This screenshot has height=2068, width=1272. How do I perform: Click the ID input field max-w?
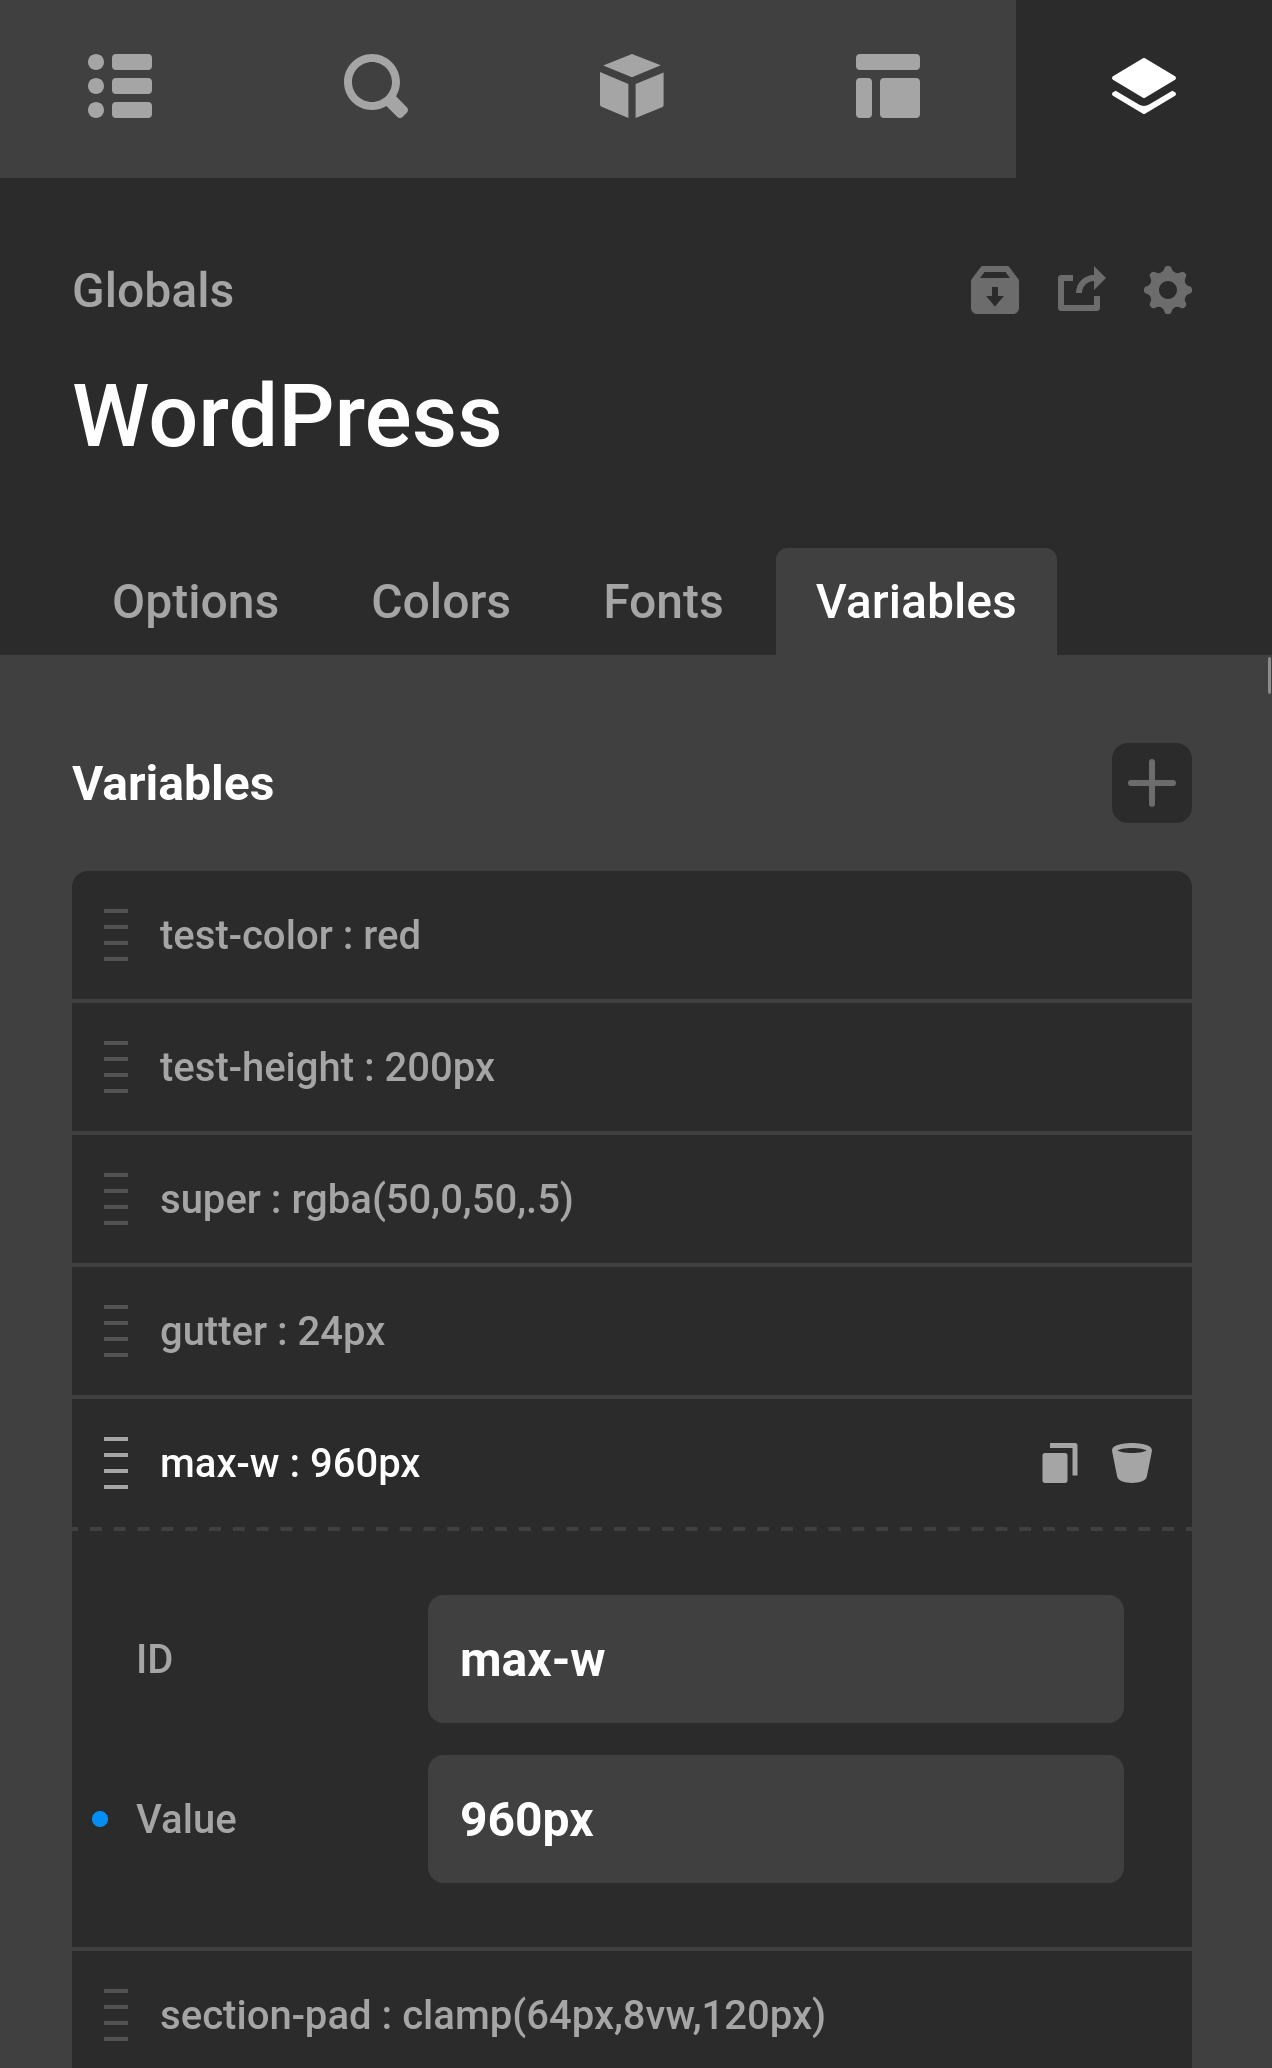tap(776, 1659)
